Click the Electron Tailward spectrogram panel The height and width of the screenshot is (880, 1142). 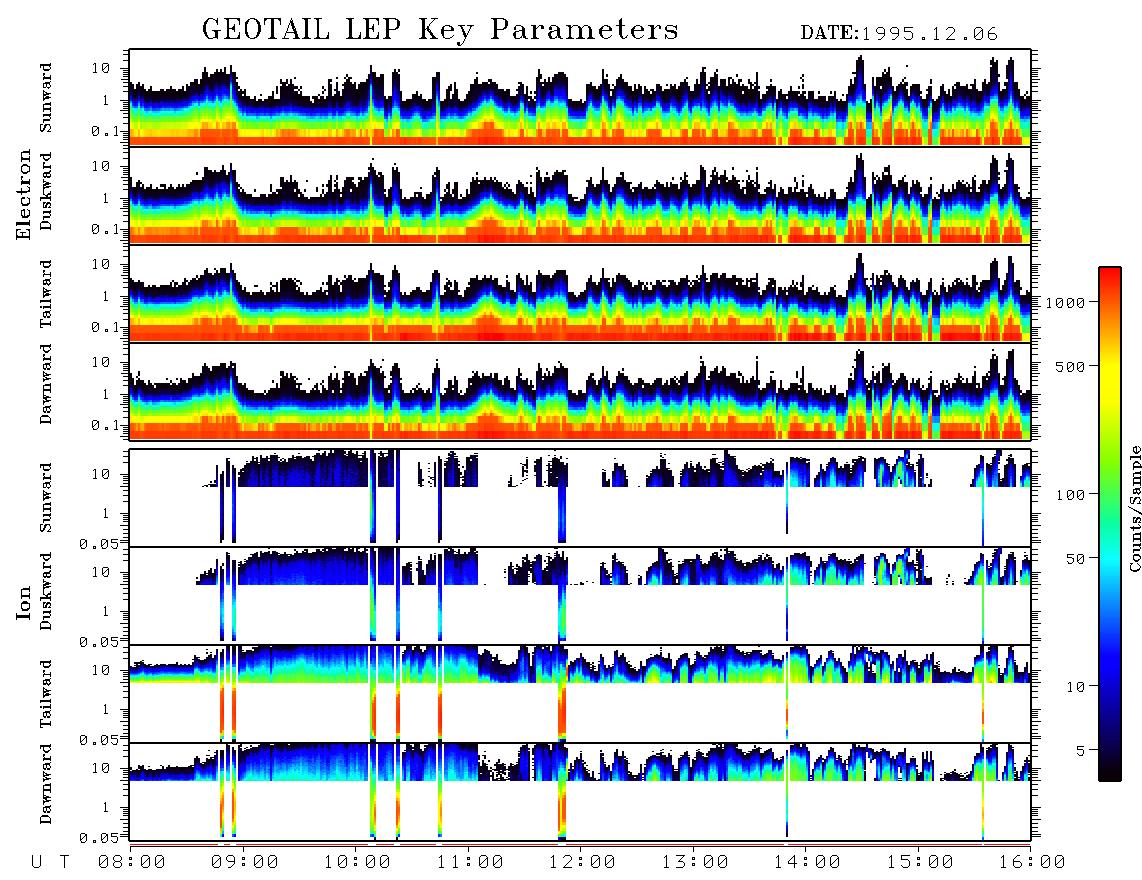pos(580,294)
